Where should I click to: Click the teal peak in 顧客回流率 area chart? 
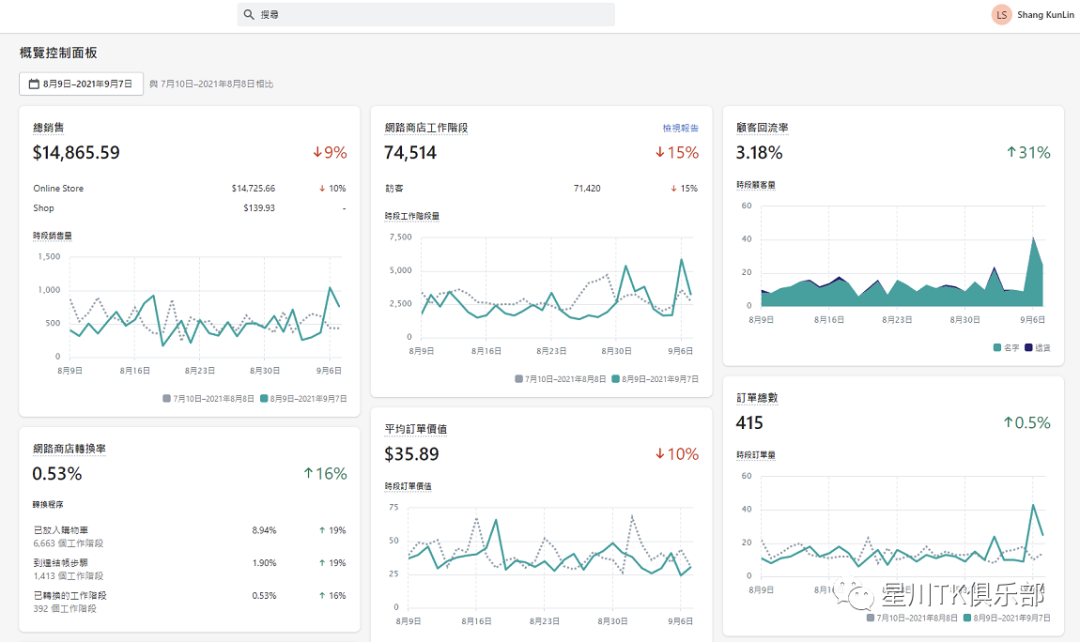tap(1033, 240)
